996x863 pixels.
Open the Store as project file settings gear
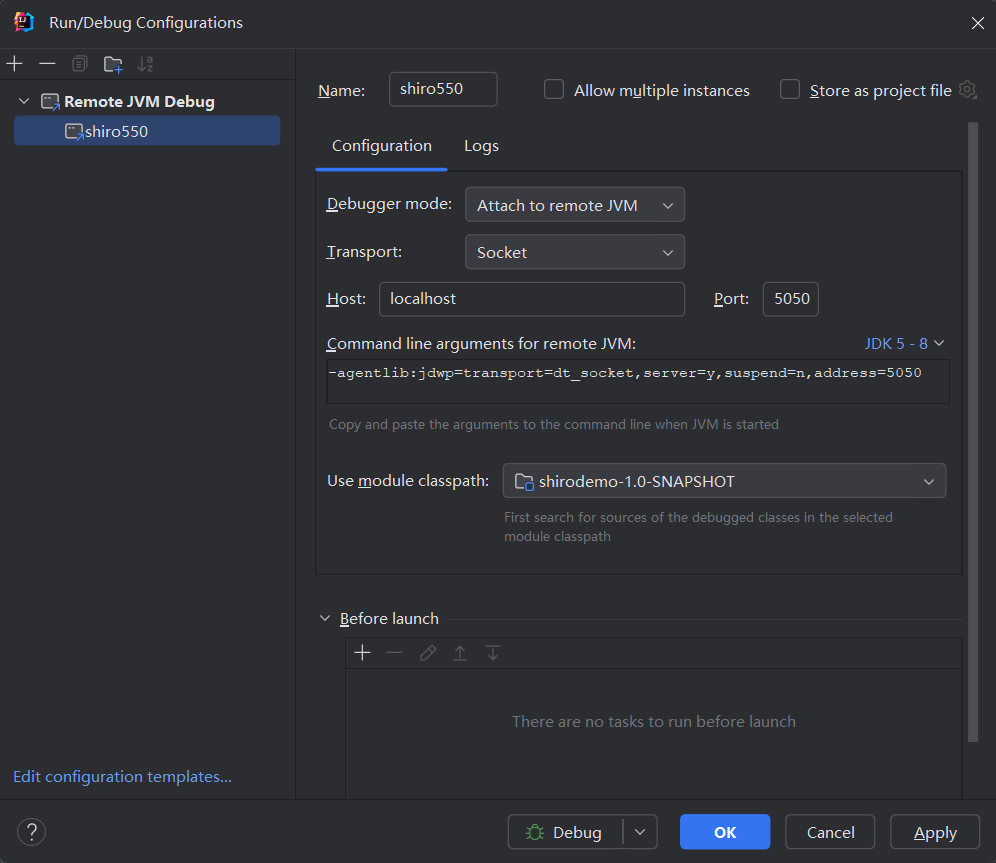(967, 90)
